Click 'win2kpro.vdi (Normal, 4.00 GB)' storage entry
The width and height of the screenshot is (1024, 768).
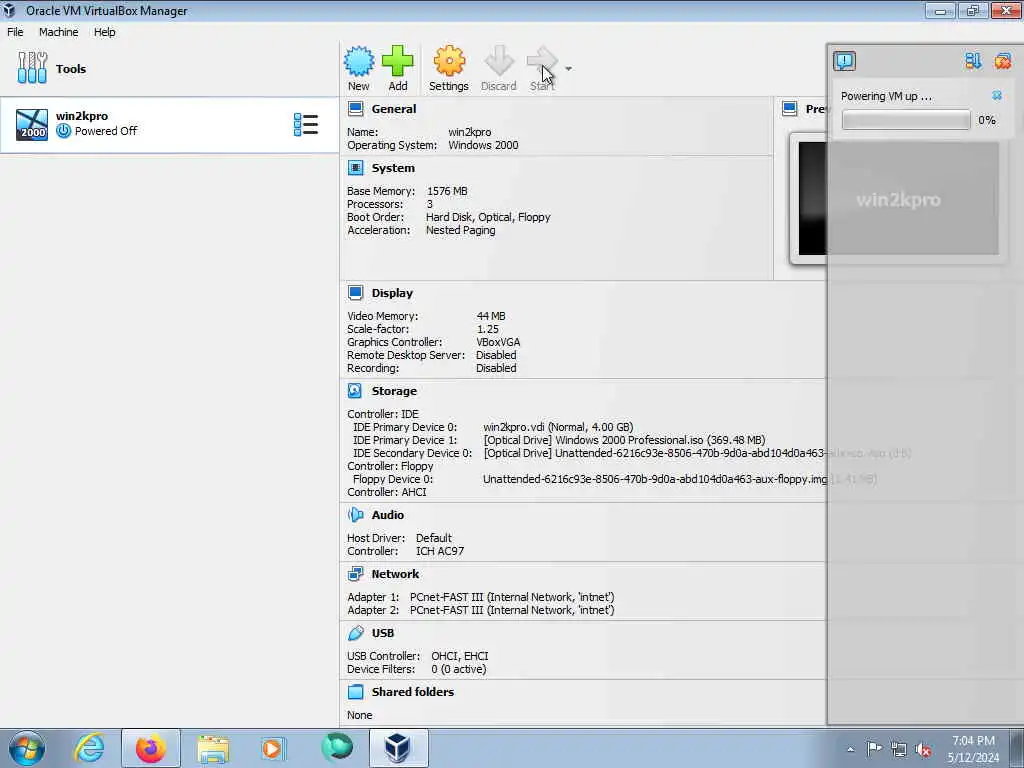click(558, 426)
